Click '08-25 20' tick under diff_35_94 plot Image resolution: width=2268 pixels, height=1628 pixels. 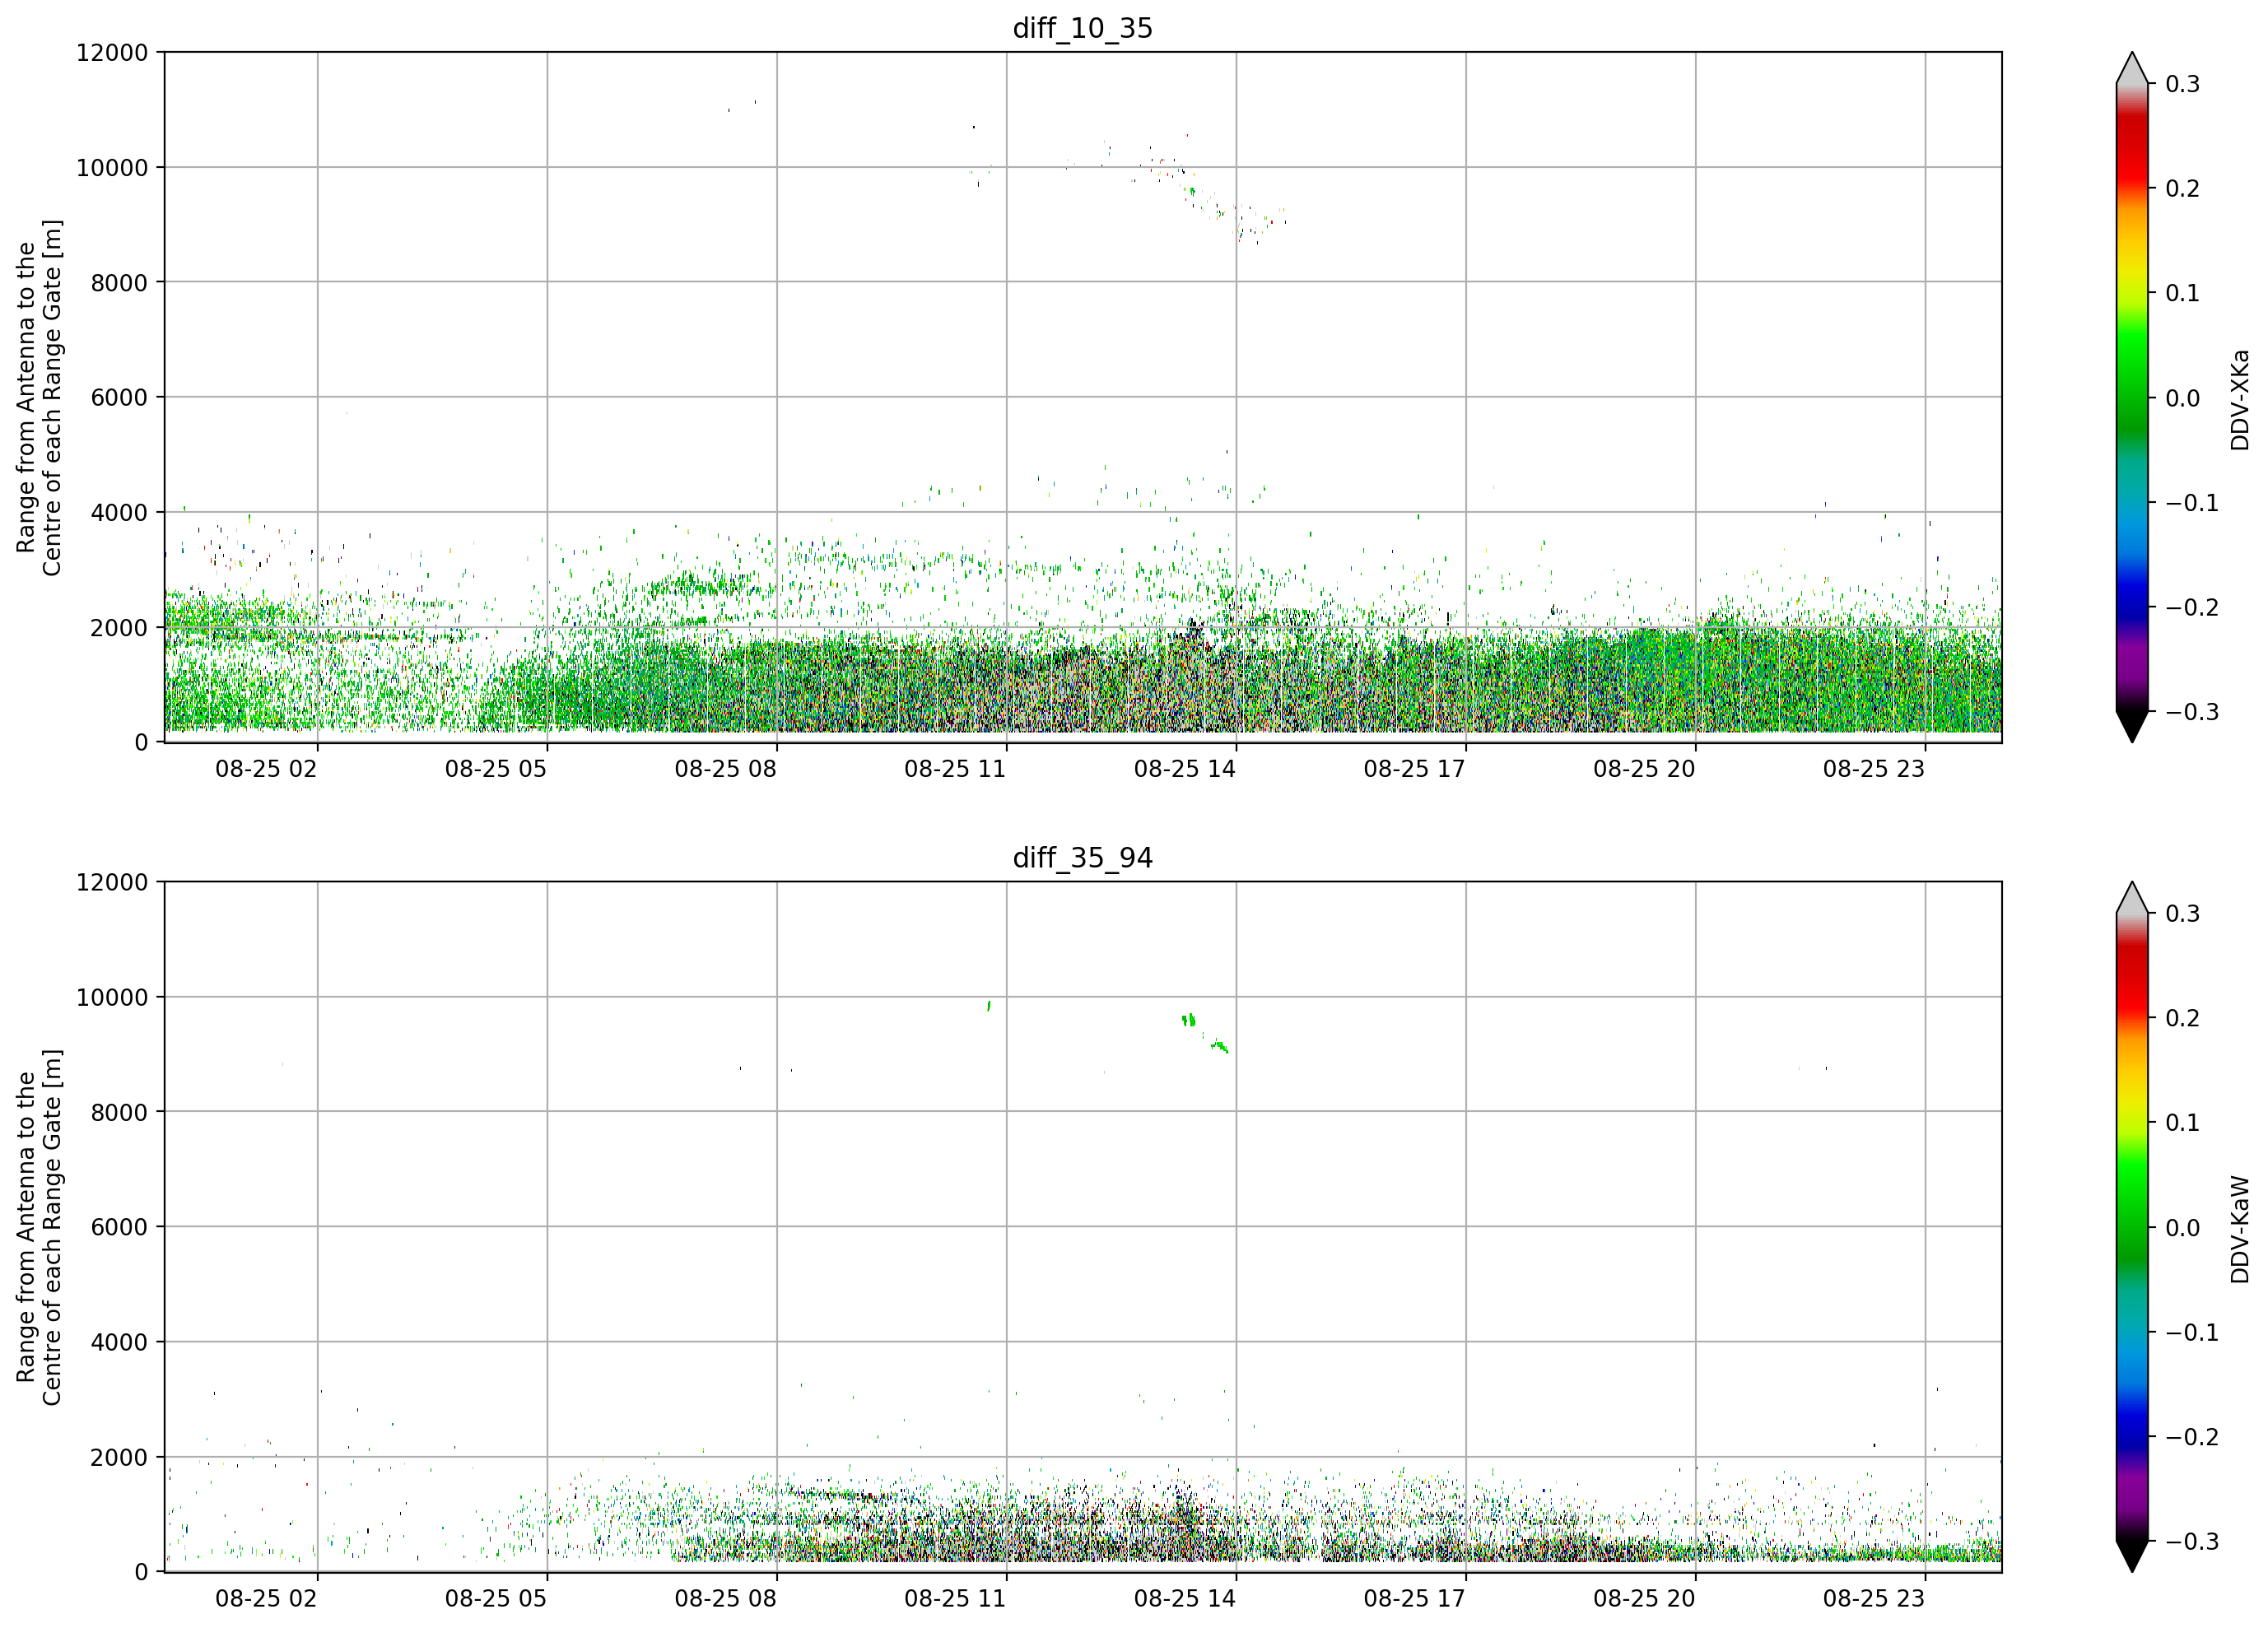tap(1644, 1598)
